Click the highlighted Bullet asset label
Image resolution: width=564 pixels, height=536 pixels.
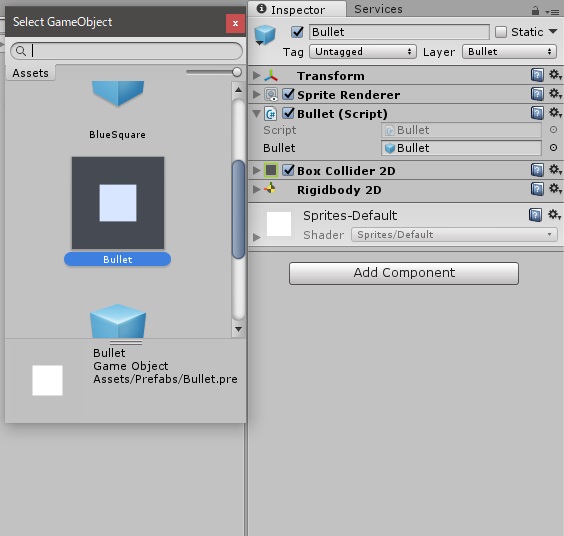click(x=117, y=259)
